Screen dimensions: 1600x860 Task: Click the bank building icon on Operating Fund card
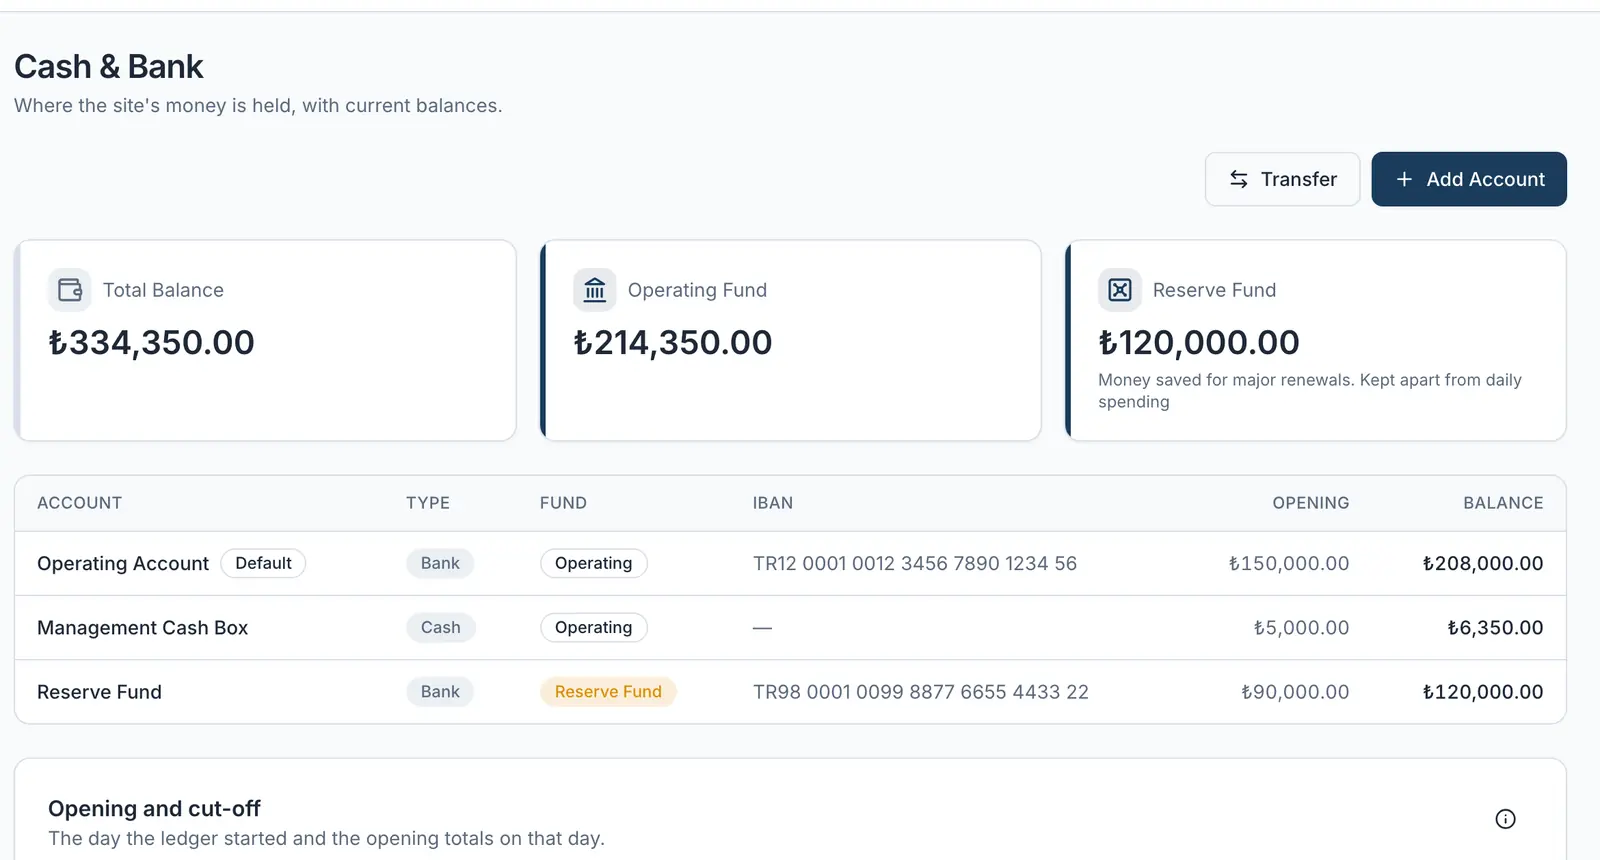point(595,290)
